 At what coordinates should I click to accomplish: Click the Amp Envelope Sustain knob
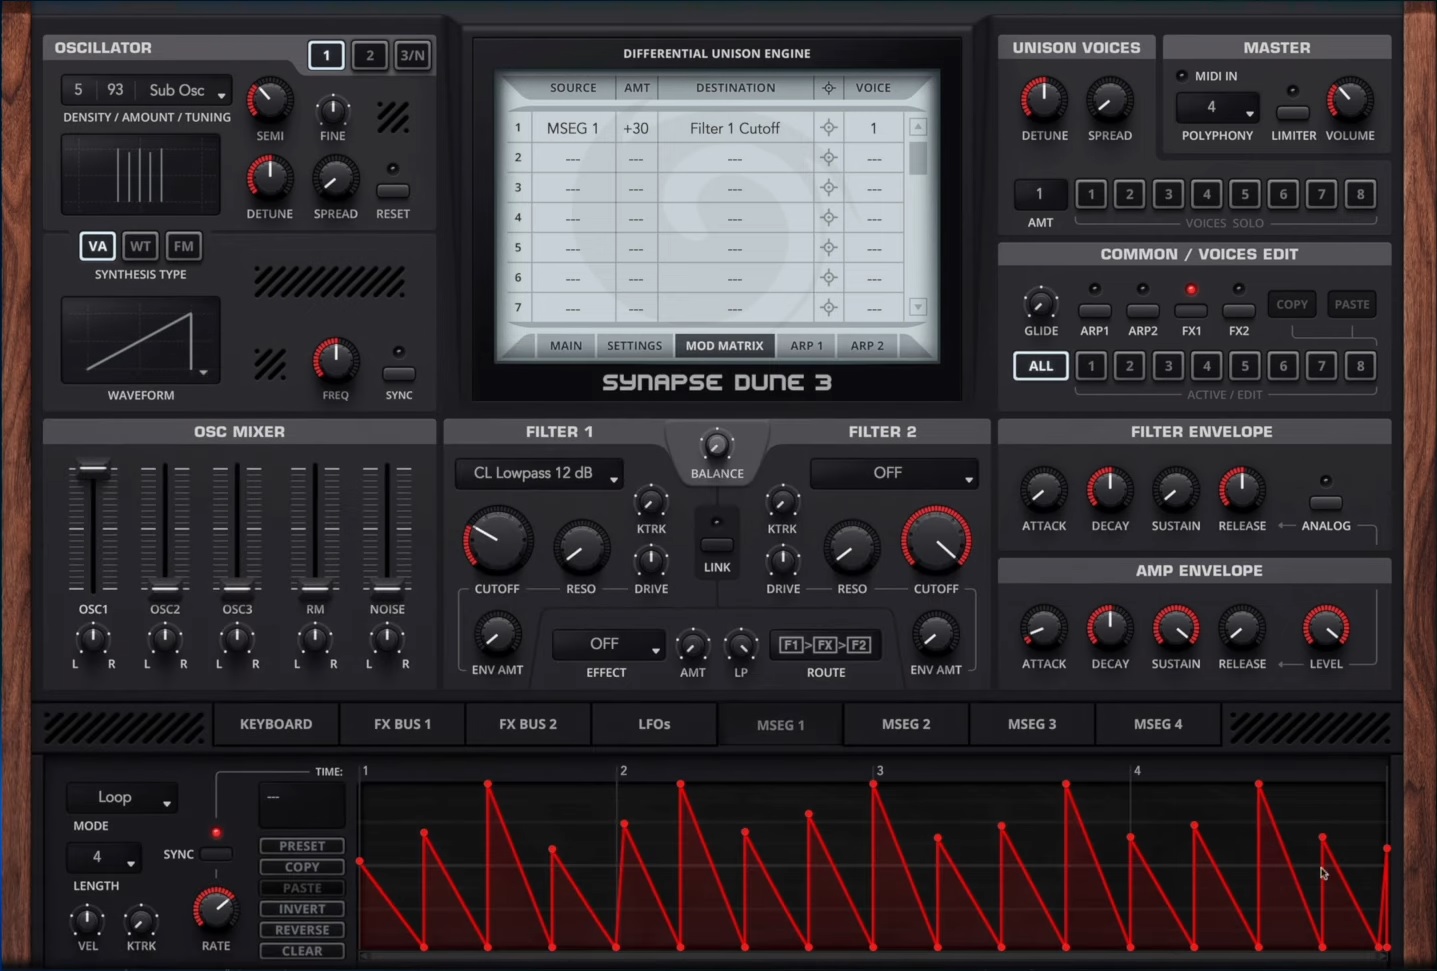coord(1175,628)
